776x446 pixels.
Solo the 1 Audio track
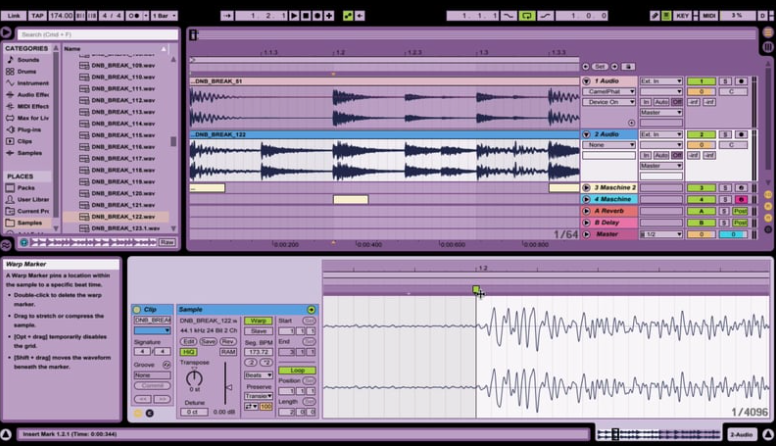pos(725,81)
